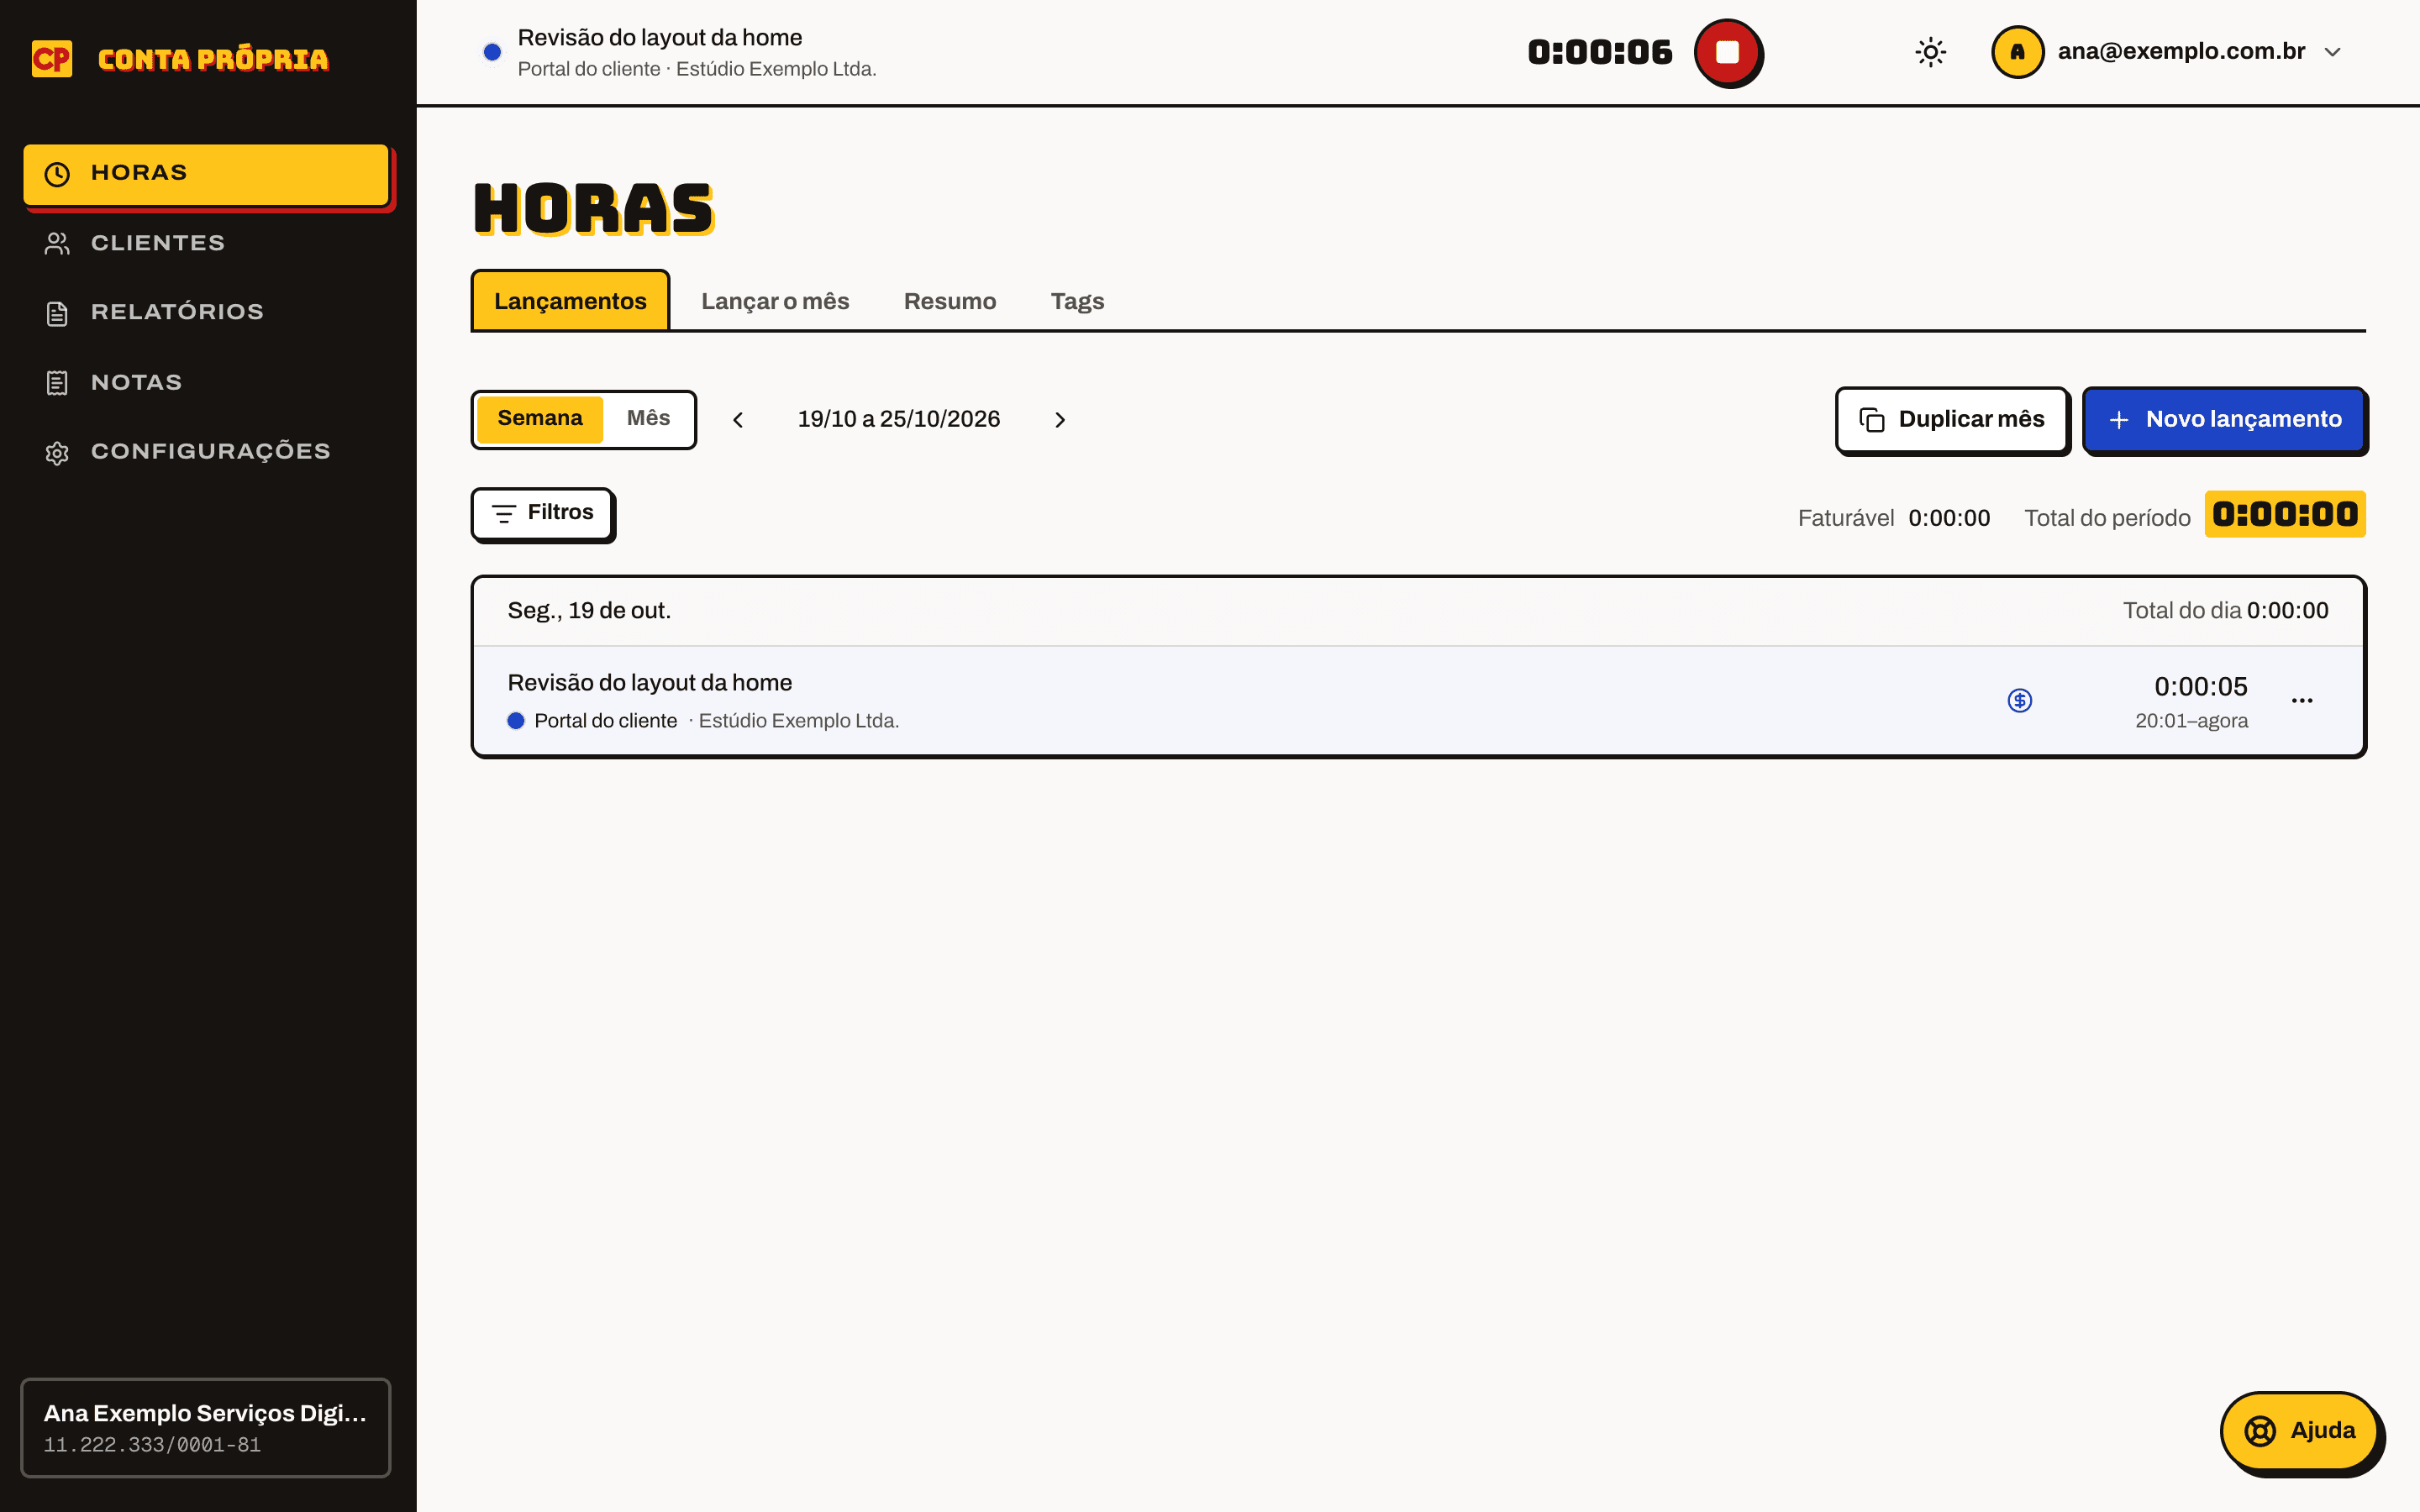Open the entry's three-dot options menu
2420x1512 pixels.
[x=2301, y=700]
